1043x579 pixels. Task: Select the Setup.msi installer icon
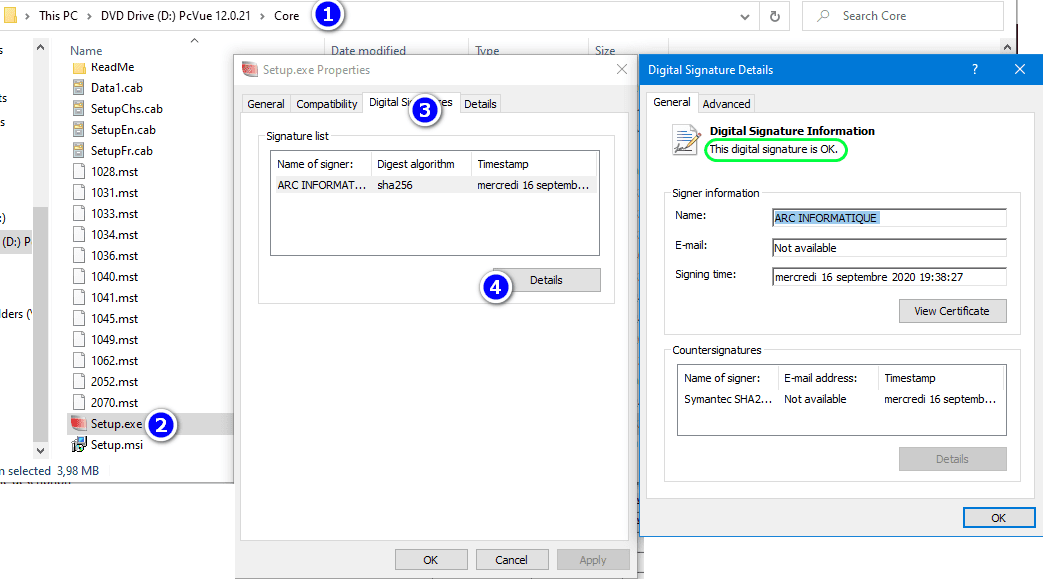coord(78,445)
